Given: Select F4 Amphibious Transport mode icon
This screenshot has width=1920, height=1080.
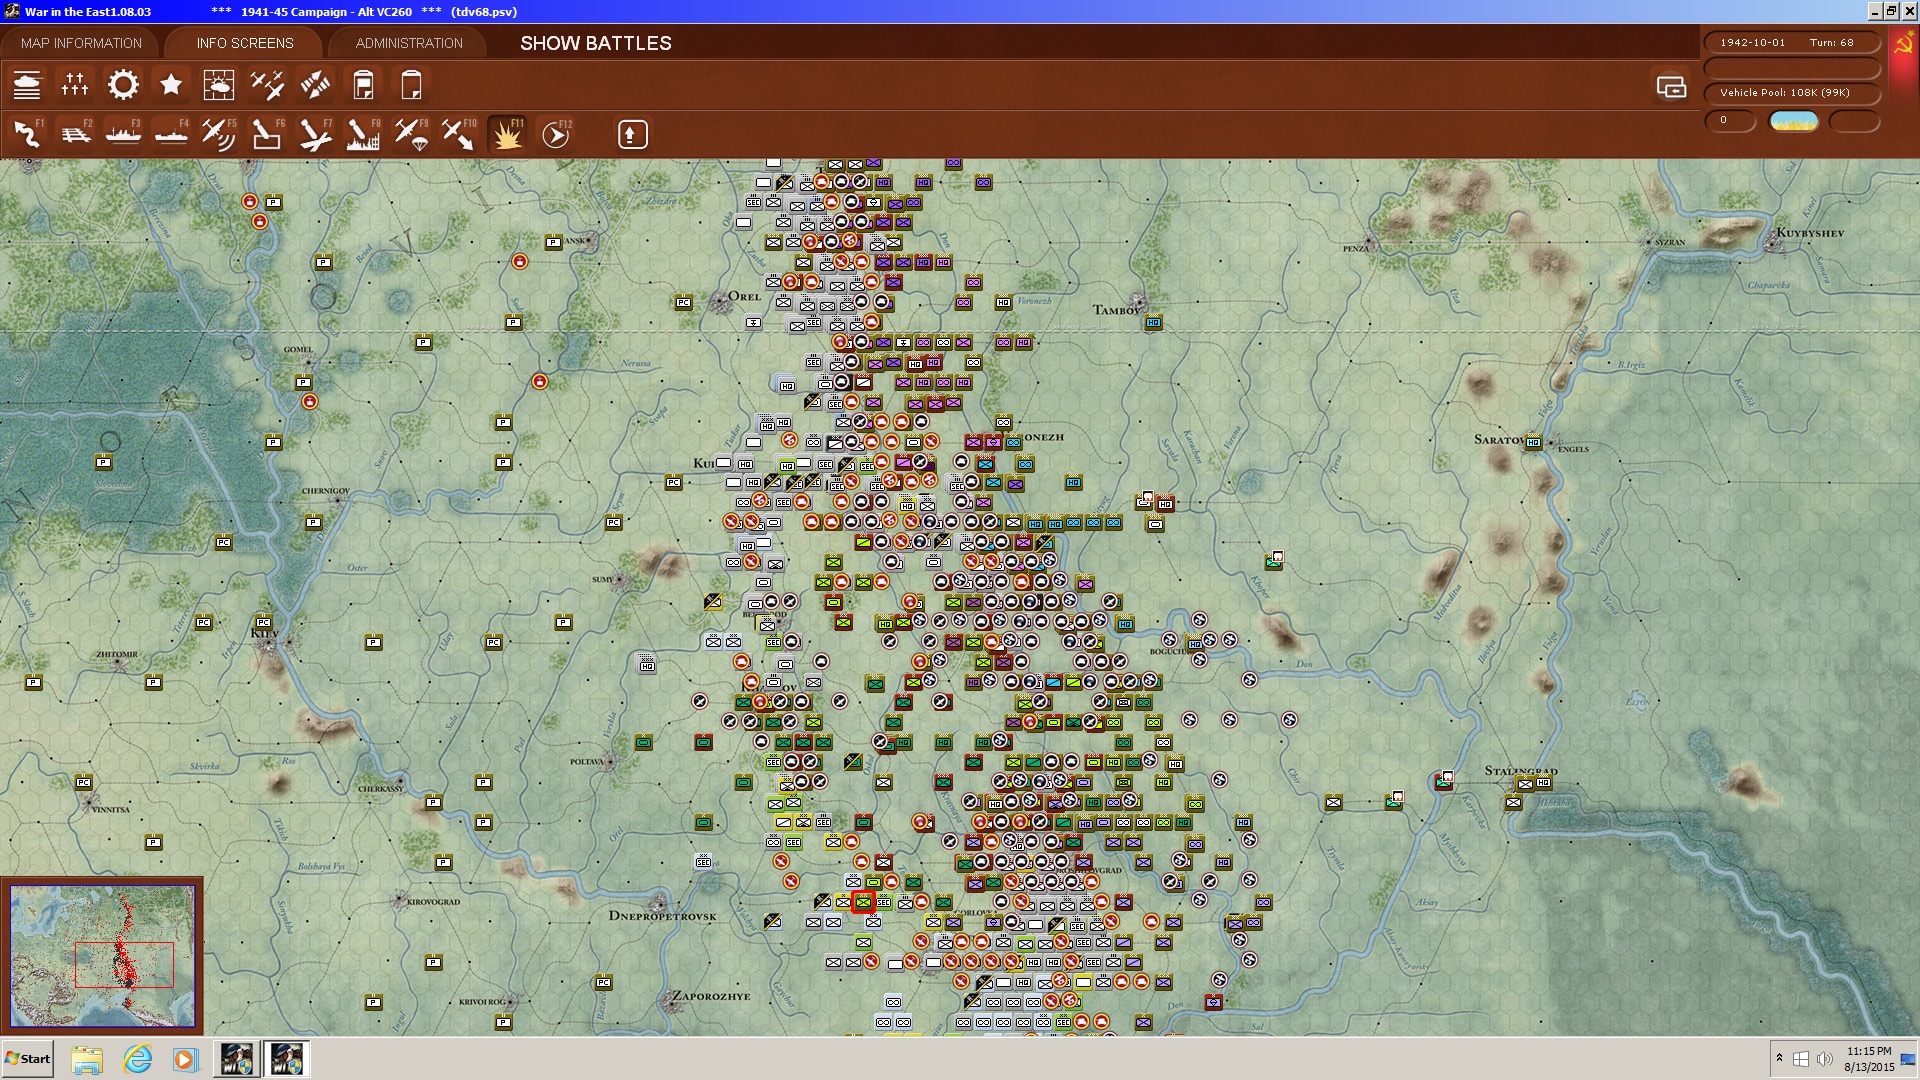Looking at the screenshot, I should click(171, 134).
